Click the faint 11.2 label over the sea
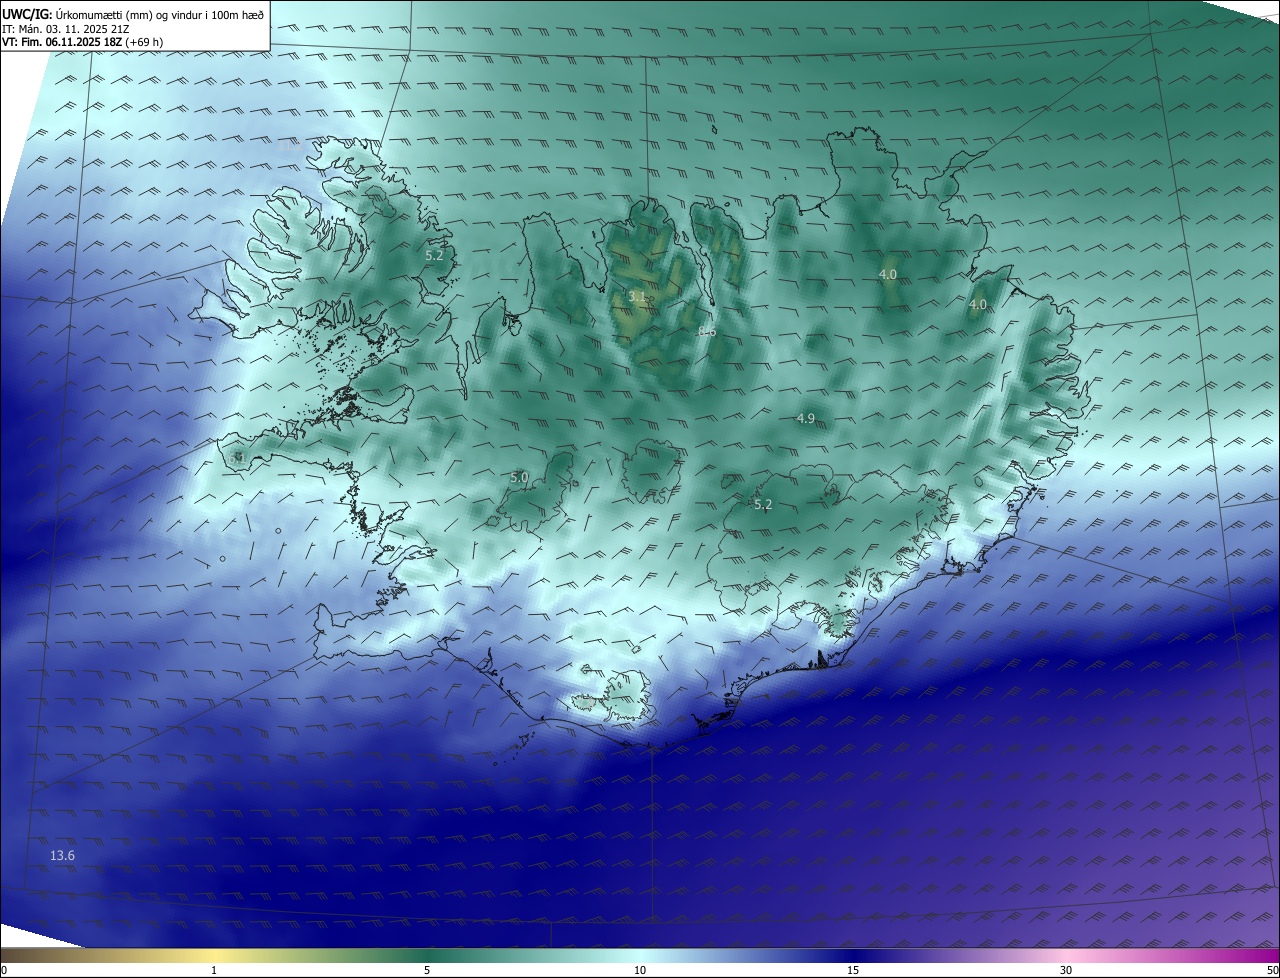This screenshot has width=1280, height=978. point(290,146)
